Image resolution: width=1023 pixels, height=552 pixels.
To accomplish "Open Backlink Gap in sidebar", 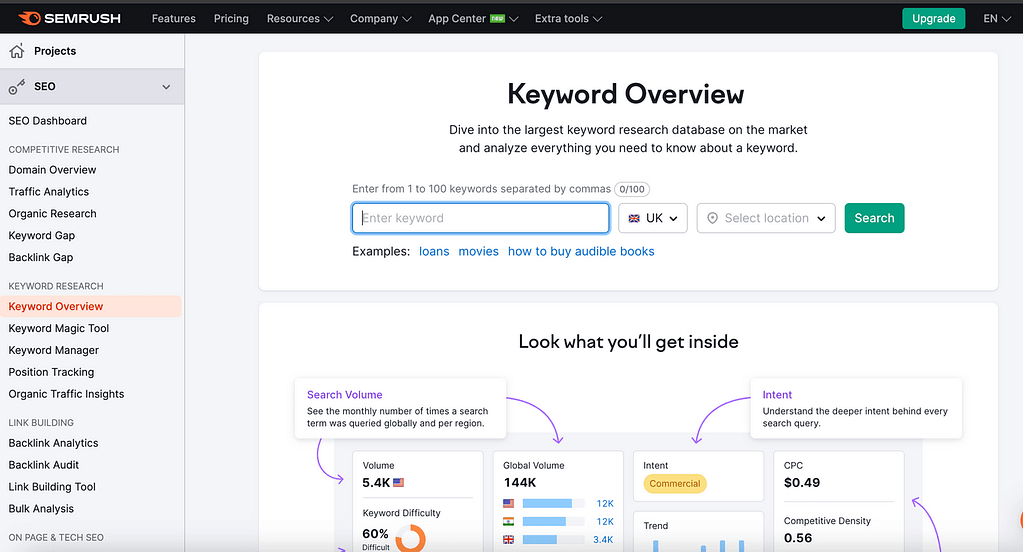I will 40,257.
